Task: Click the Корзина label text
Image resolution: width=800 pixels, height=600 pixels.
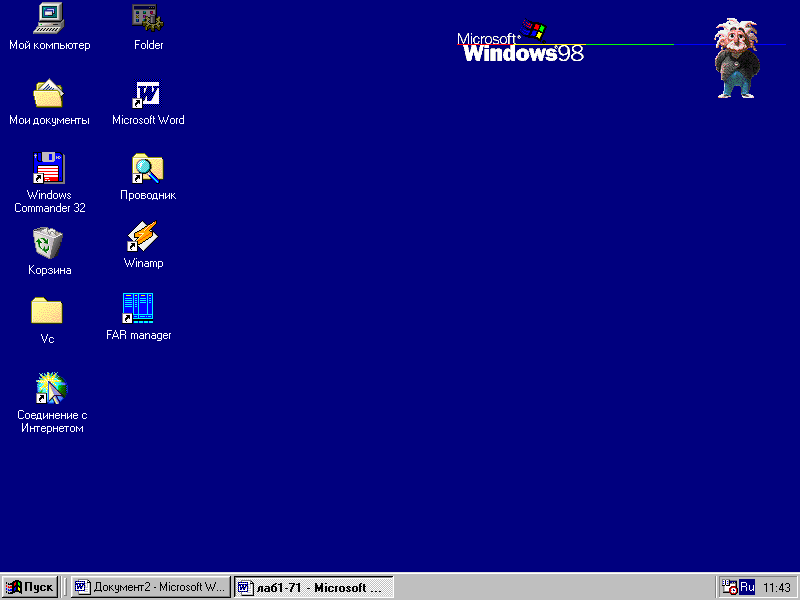Action: coord(49,270)
